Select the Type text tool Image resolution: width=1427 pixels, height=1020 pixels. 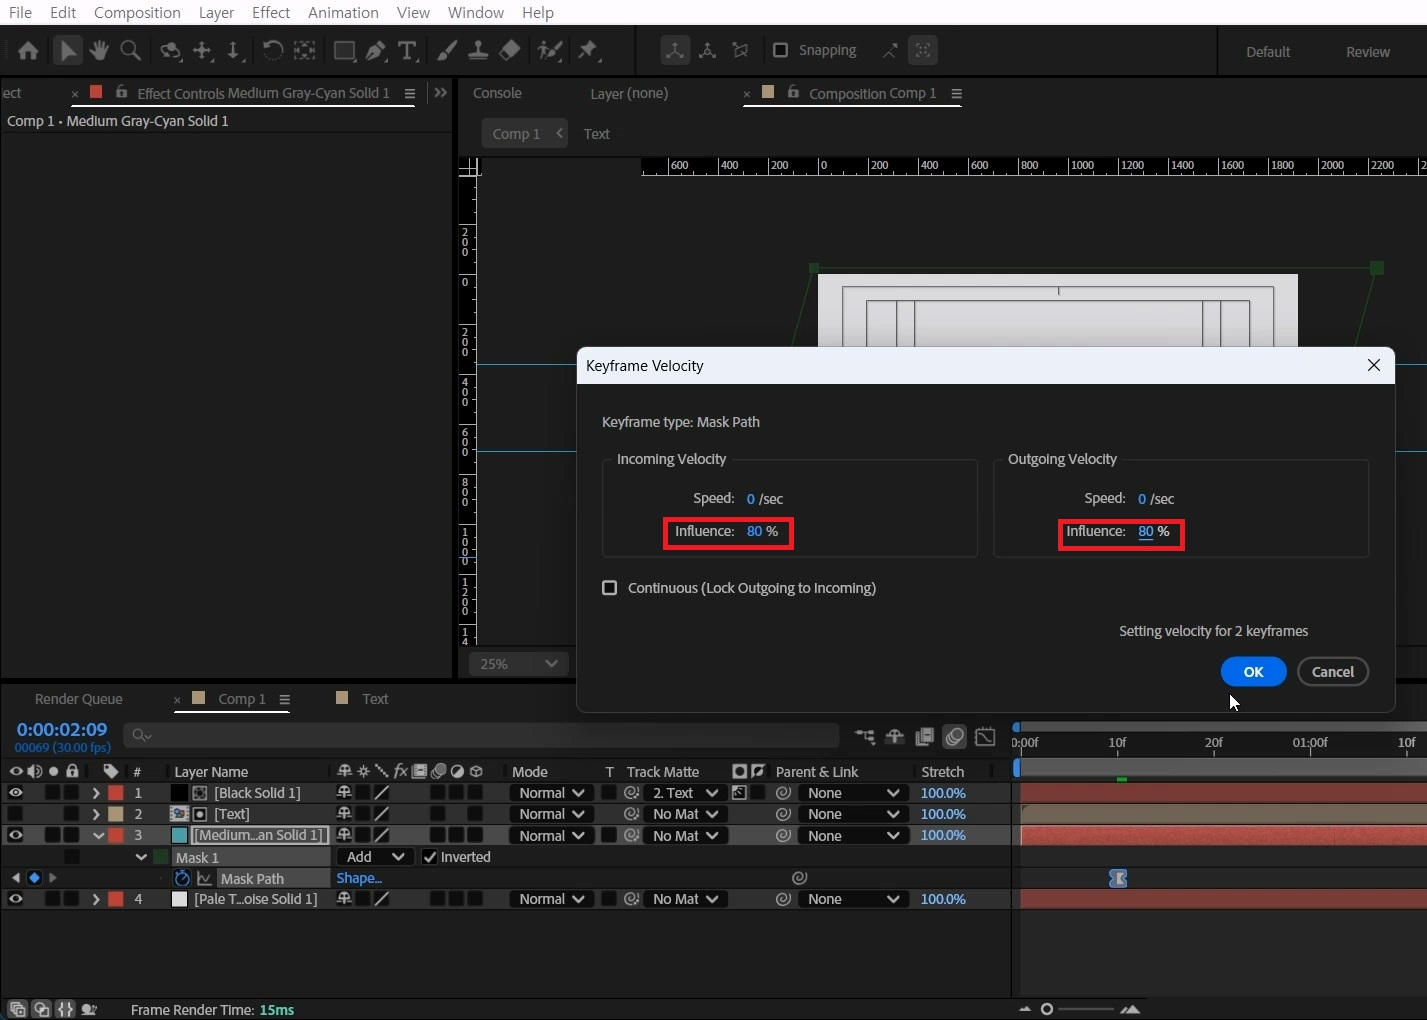point(407,50)
